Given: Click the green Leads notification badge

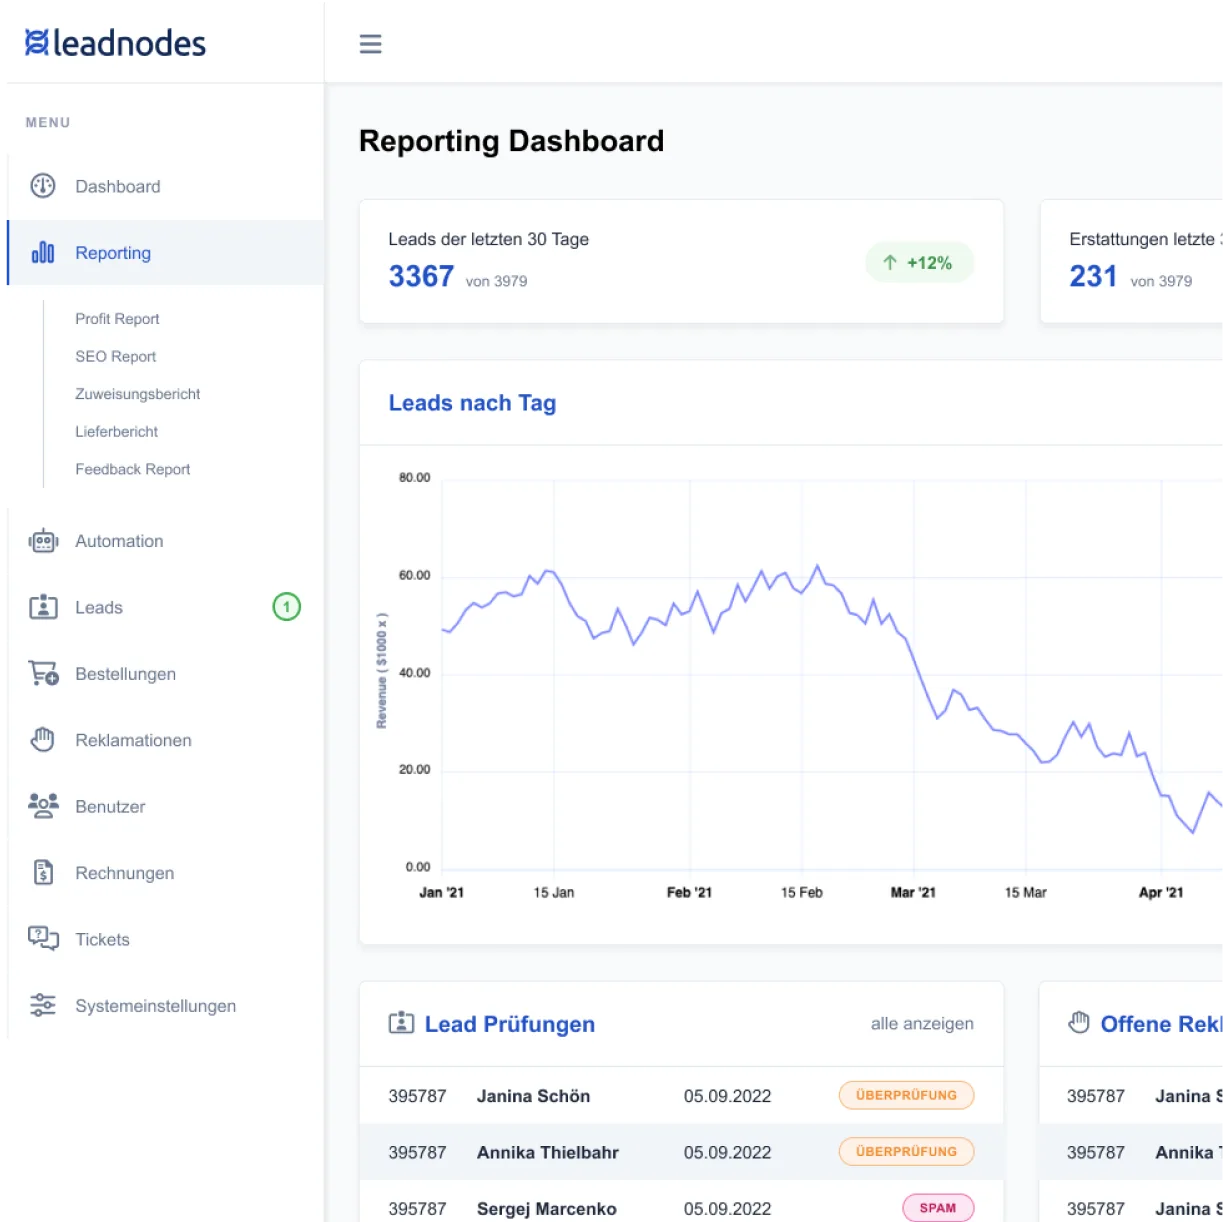Looking at the screenshot, I should tap(287, 607).
